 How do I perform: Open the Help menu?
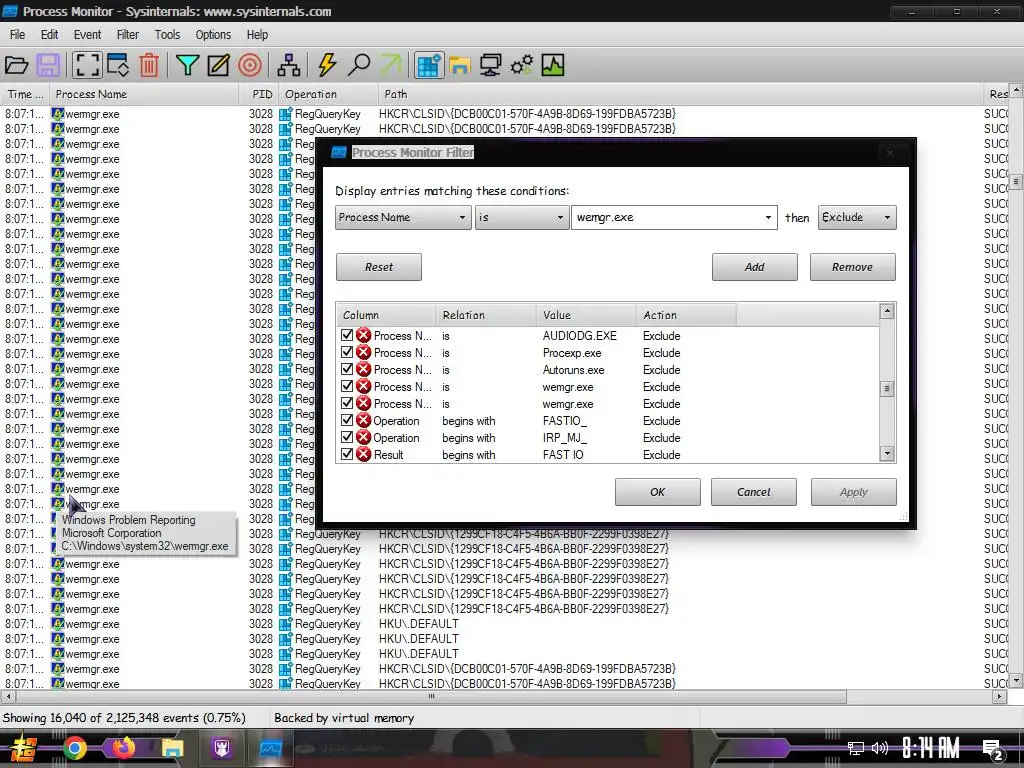coord(257,35)
